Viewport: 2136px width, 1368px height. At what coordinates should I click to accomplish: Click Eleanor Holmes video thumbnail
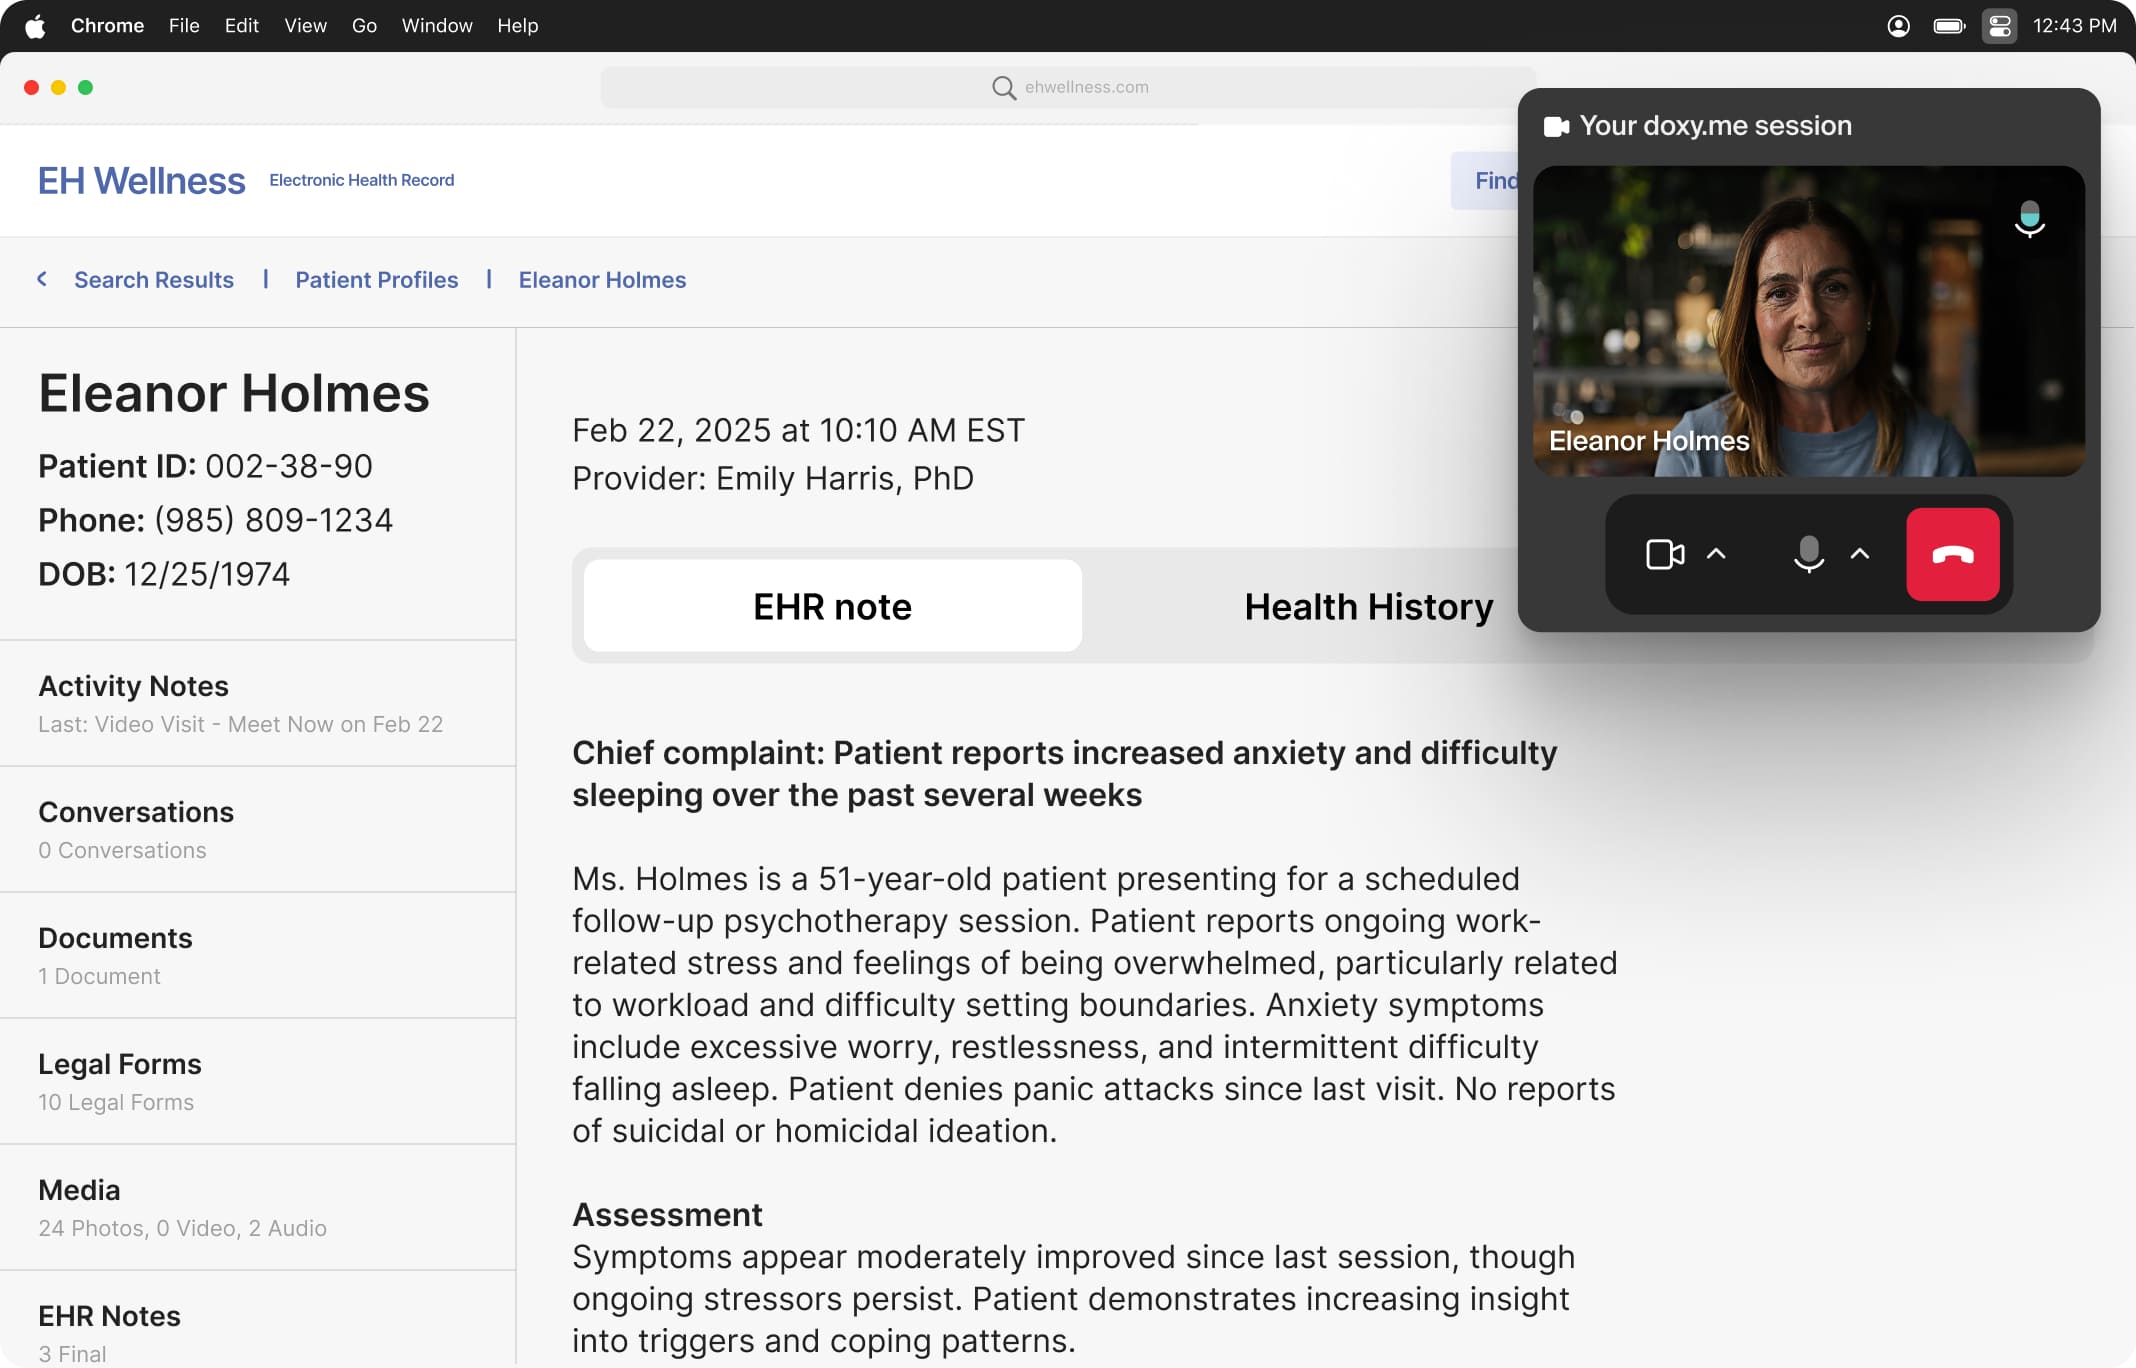1808,320
